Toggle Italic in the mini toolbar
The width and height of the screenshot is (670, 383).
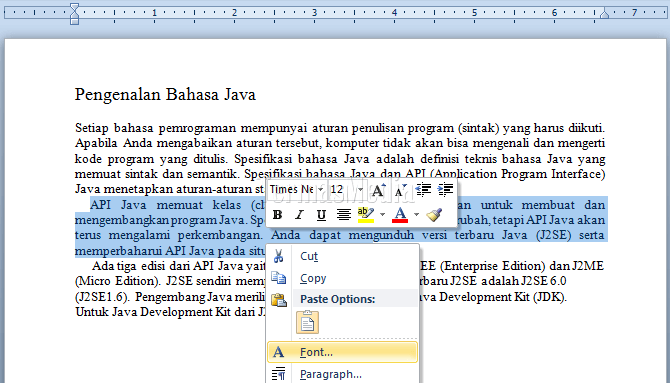(300, 215)
